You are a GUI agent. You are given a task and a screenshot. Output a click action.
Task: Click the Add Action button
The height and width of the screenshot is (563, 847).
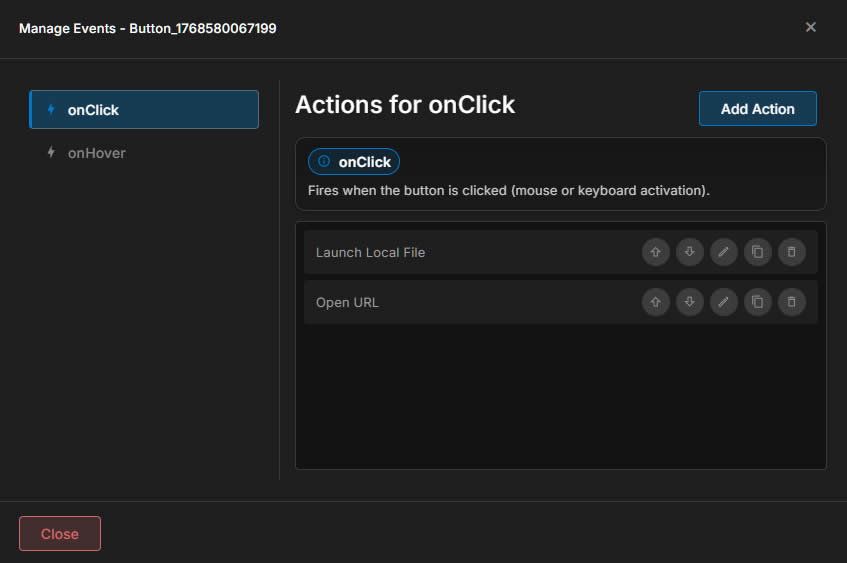(x=757, y=109)
